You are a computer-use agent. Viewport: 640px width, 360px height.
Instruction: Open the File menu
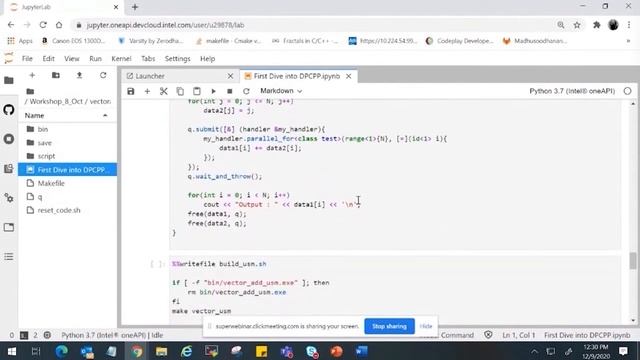[x=27, y=59]
